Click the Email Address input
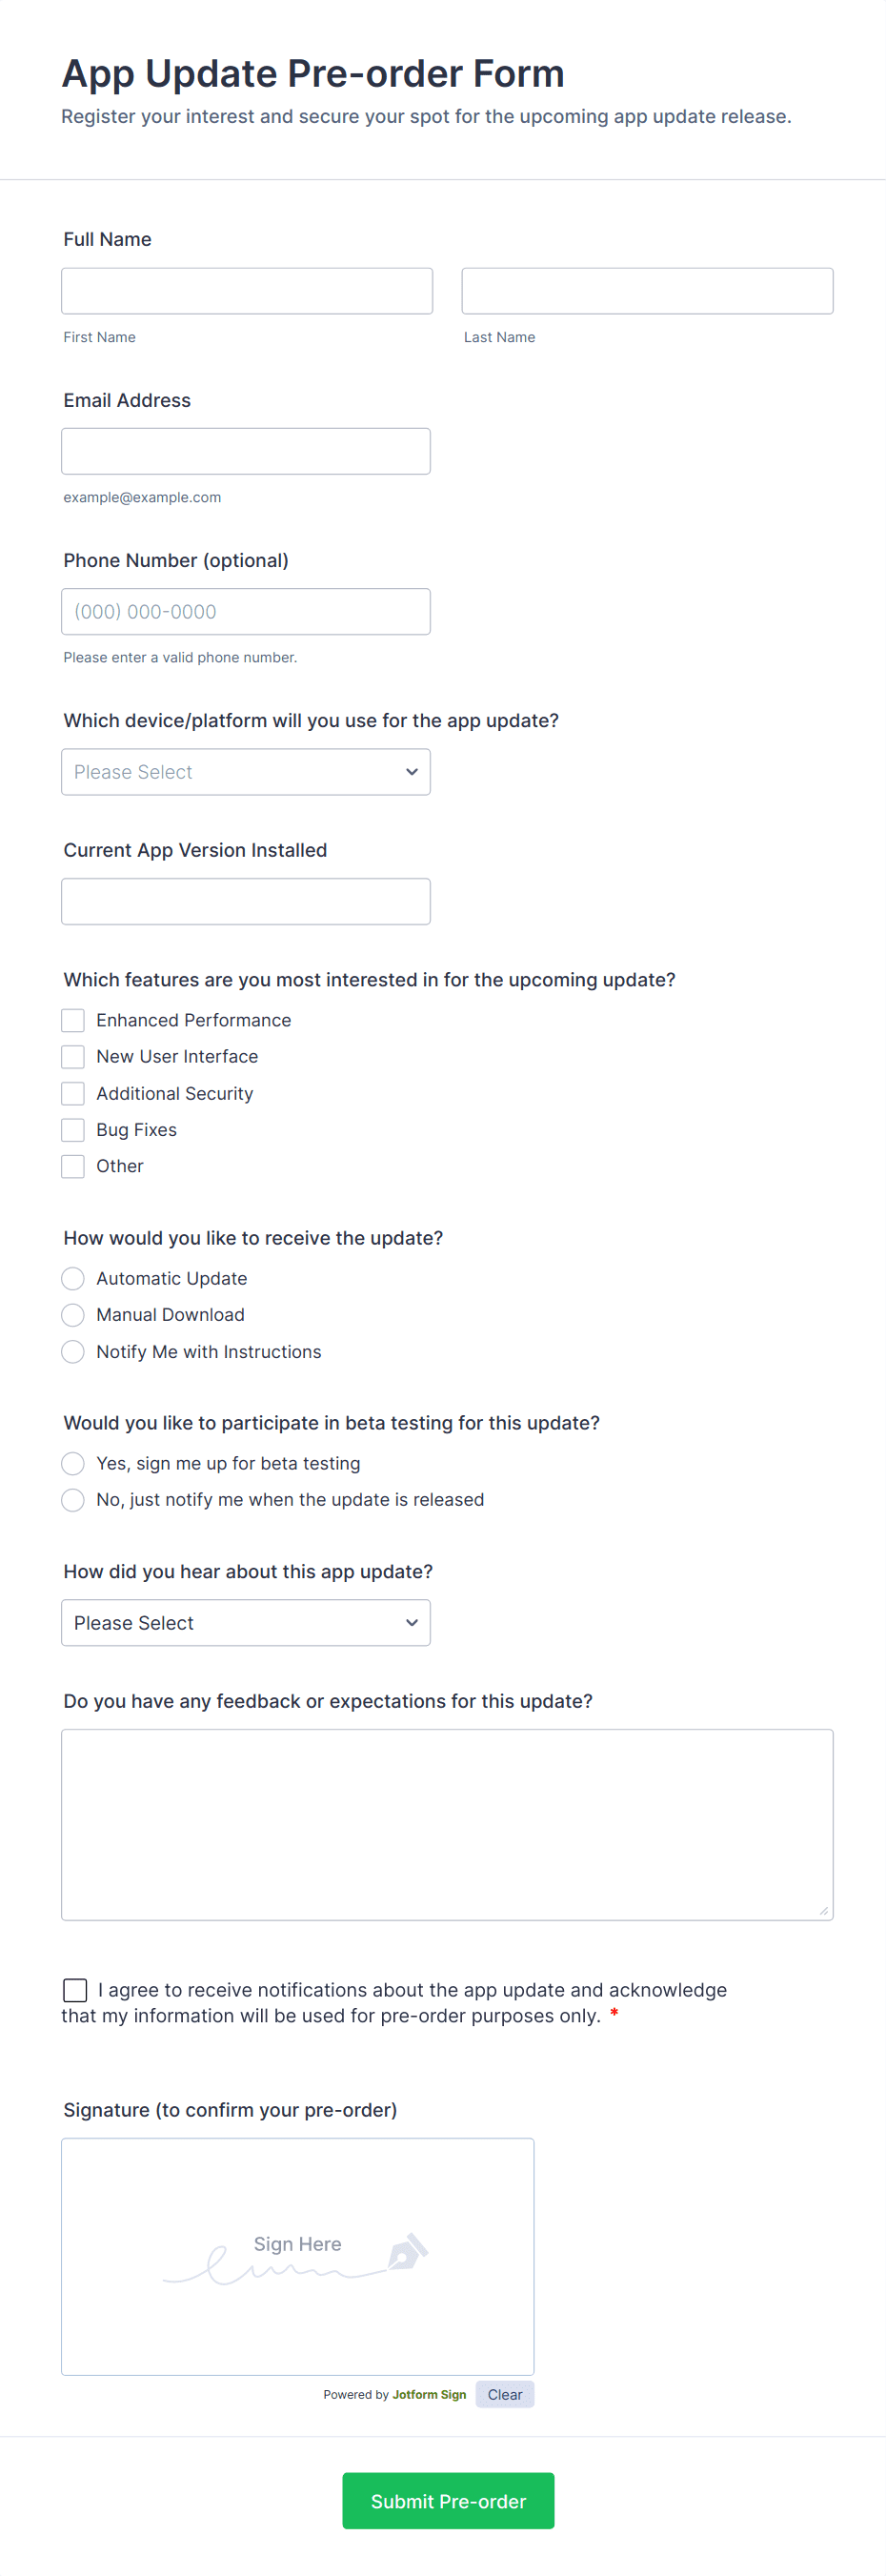This screenshot has width=886, height=2576. click(x=246, y=450)
